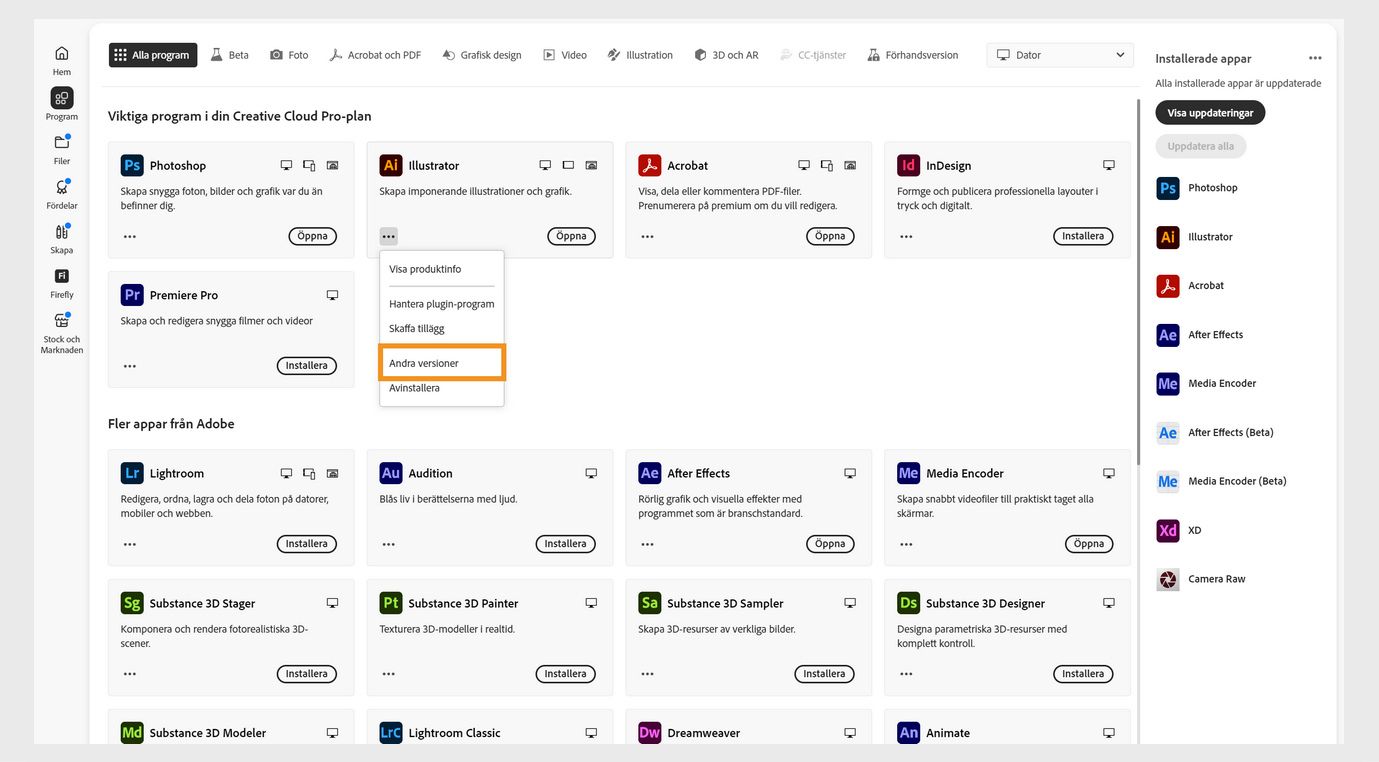
Task: Switch to the Foto tab
Action: pos(289,55)
